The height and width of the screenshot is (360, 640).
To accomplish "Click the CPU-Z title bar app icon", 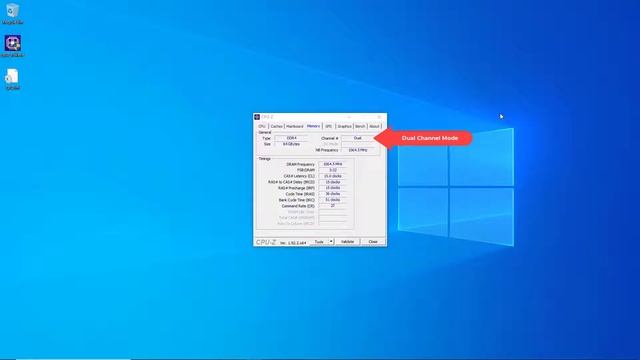I will (257, 117).
